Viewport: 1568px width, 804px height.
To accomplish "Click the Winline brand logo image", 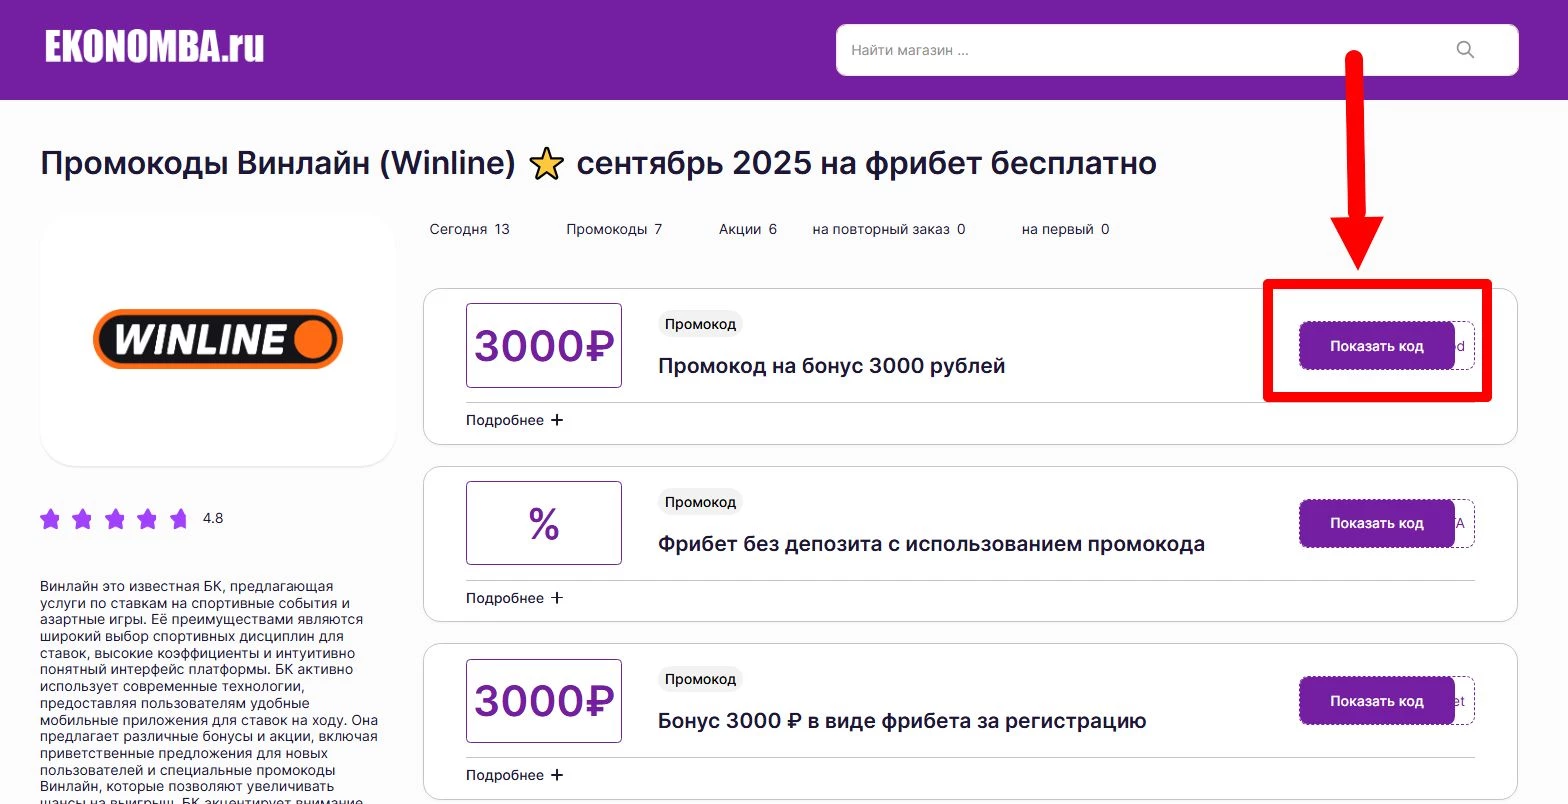I will coord(218,339).
